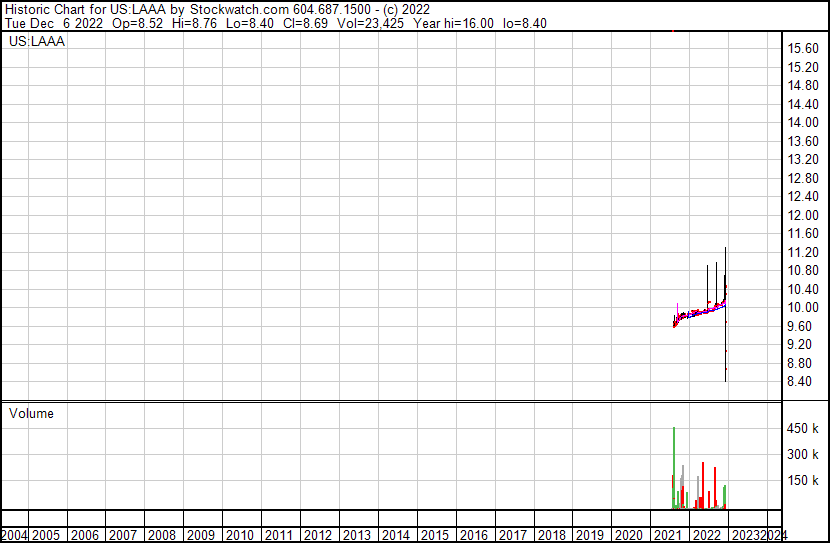Viewport: 830px width, 543px height.
Task: Select the 150 k volume axis label
Action: point(804,480)
